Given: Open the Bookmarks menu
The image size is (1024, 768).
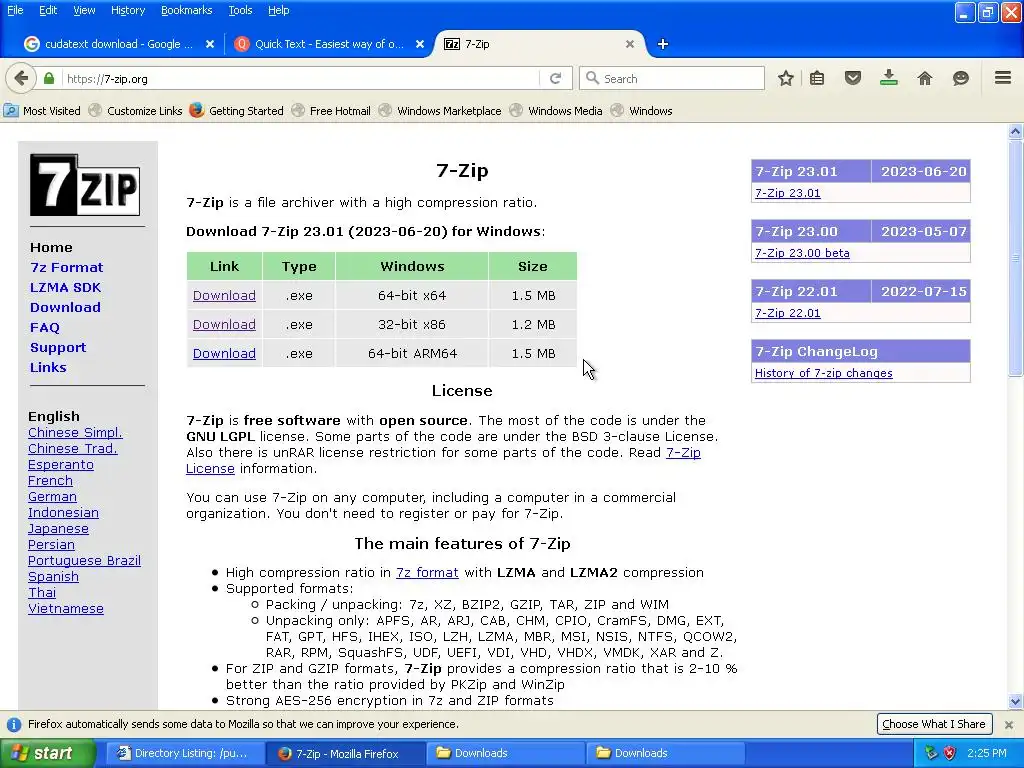Looking at the screenshot, I should (x=187, y=10).
